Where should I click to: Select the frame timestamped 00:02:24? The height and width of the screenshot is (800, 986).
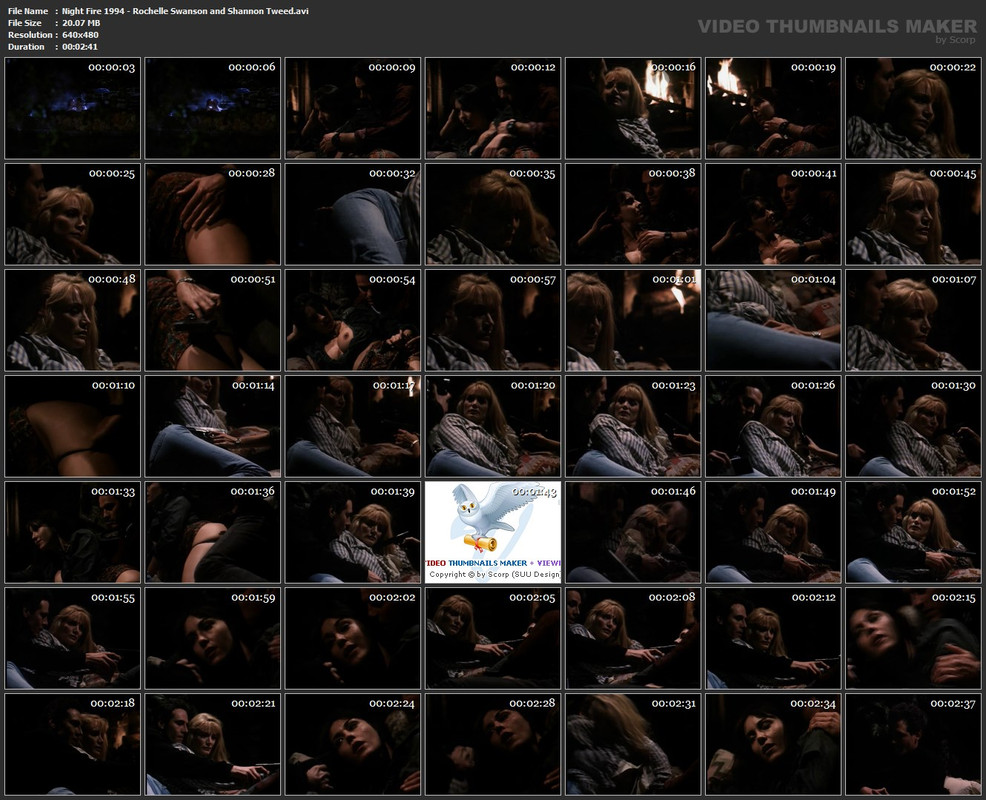[x=353, y=744]
